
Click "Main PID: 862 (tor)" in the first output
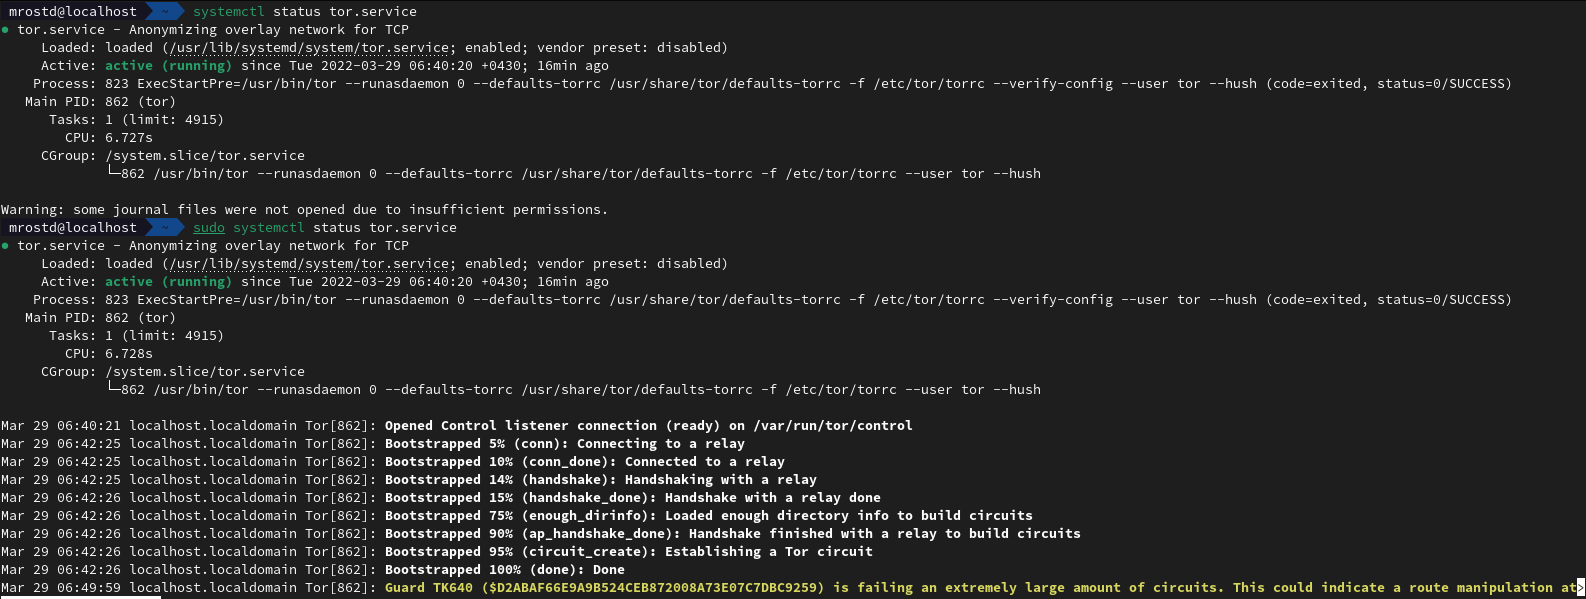click(x=100, y=102)
